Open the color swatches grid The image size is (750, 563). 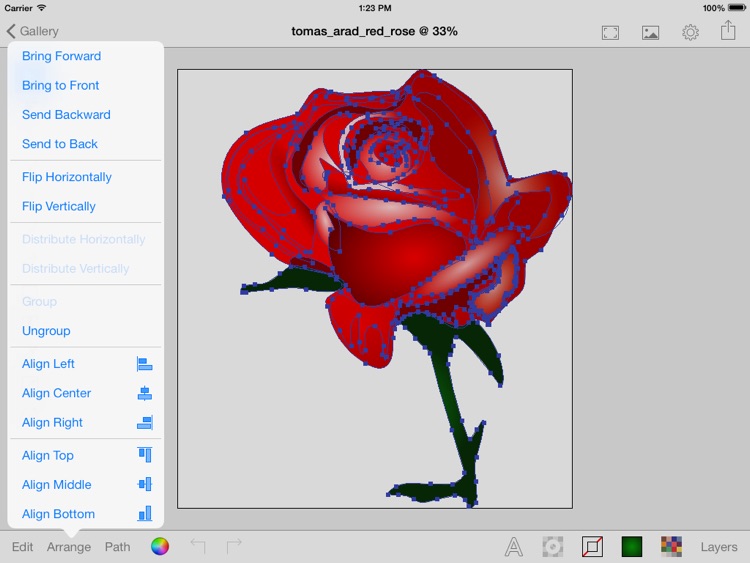pos(671,546)
